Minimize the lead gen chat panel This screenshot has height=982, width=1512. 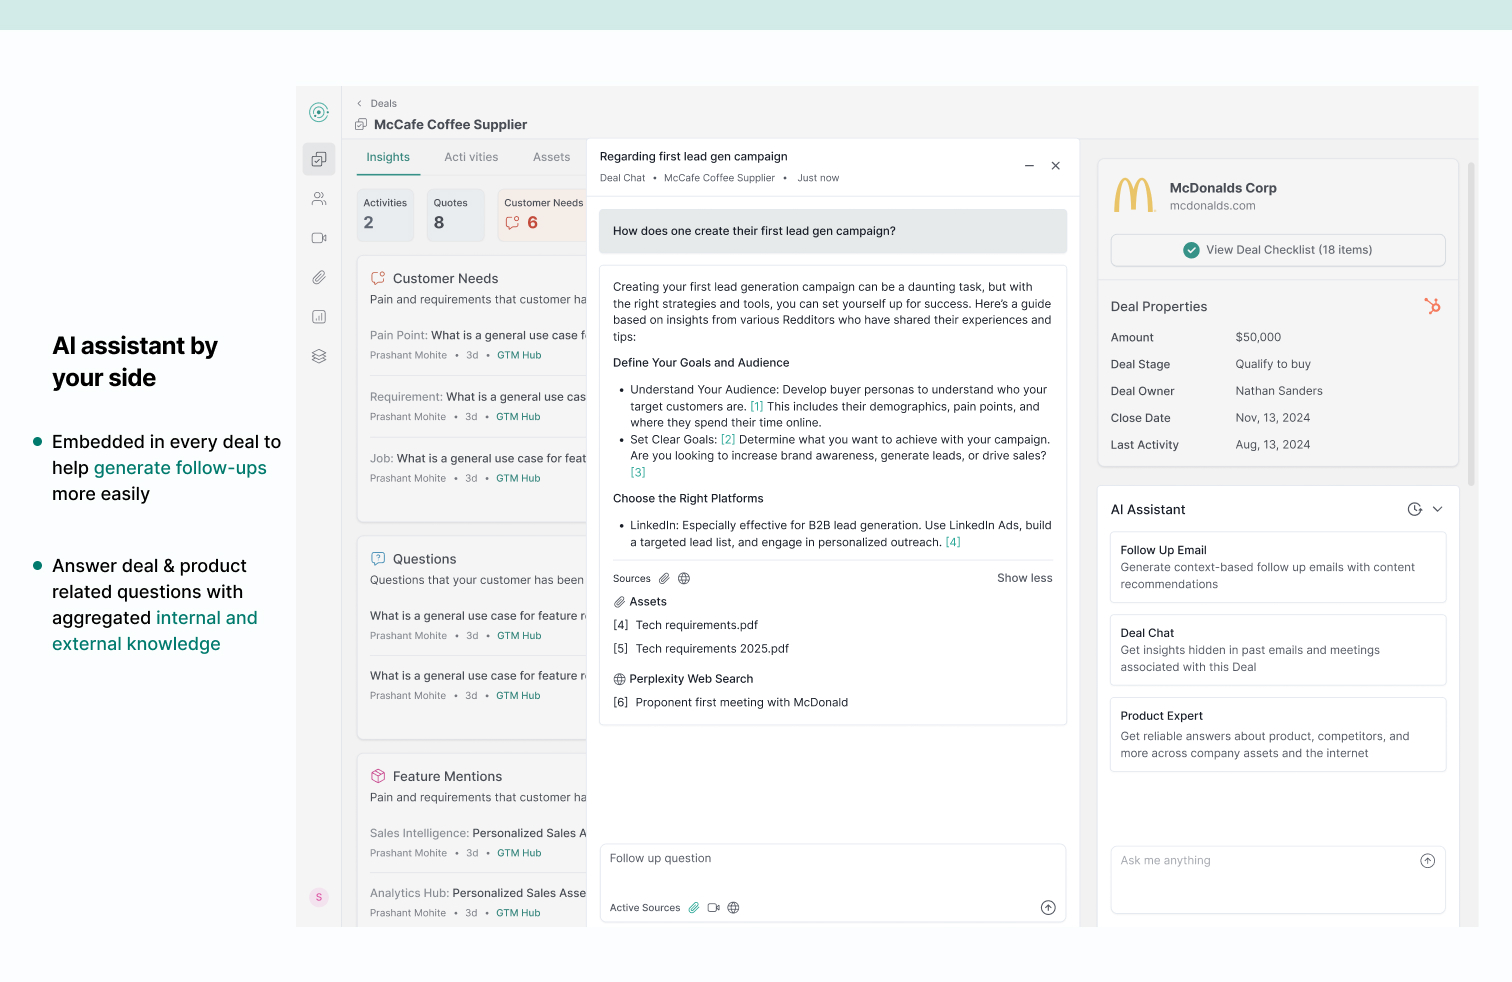pyautogui.click(x=1029, y=166)
